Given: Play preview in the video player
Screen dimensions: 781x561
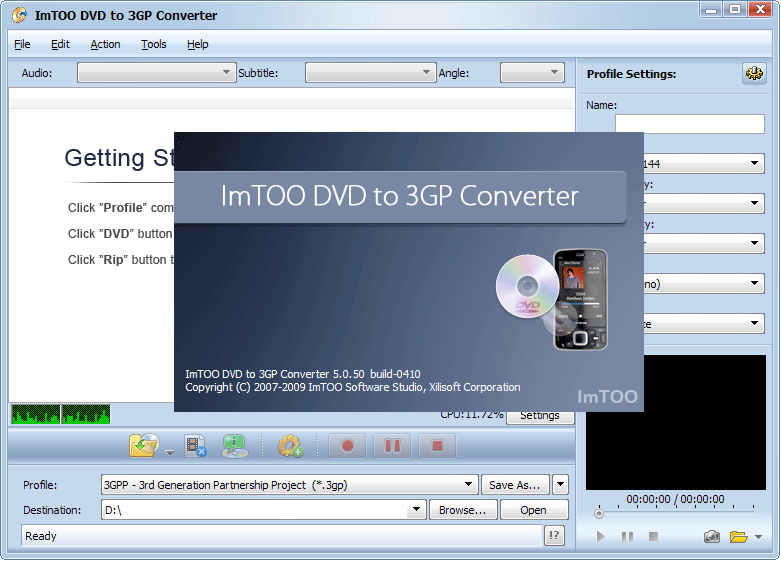Looking at the screenshot, I should pos(601,537).
